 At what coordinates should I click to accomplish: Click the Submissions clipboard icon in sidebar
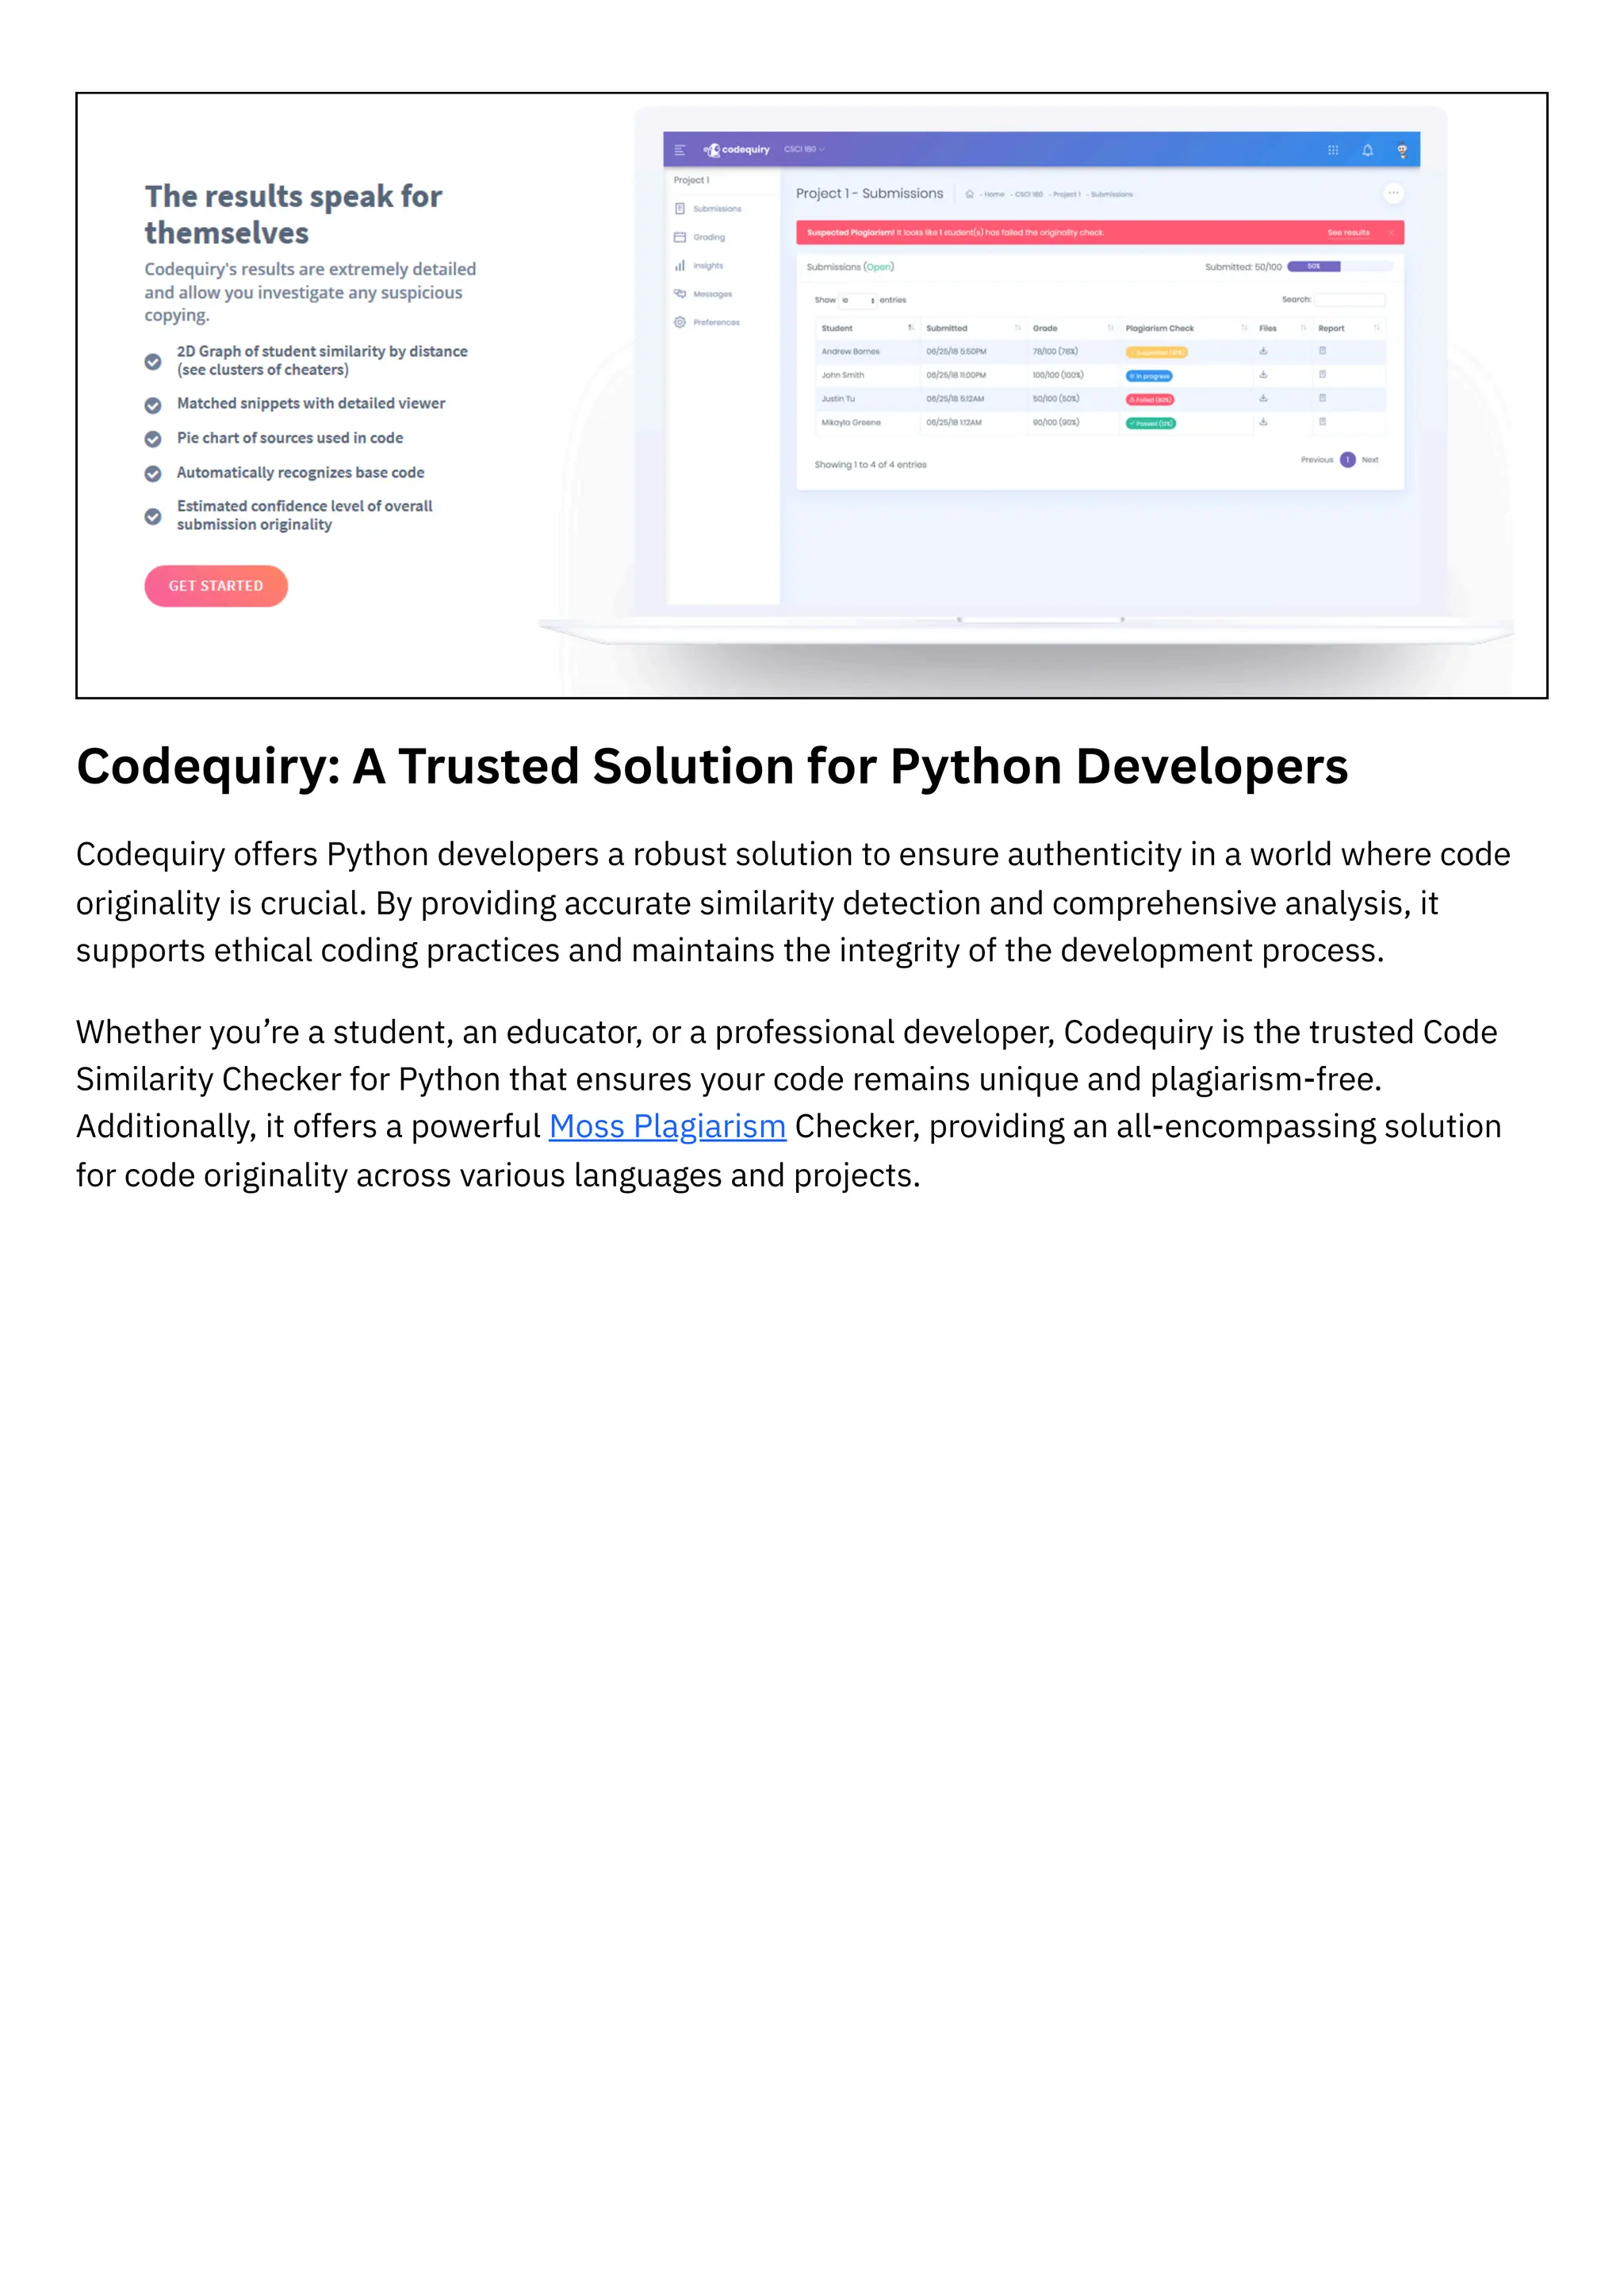(x=680, y=209)
